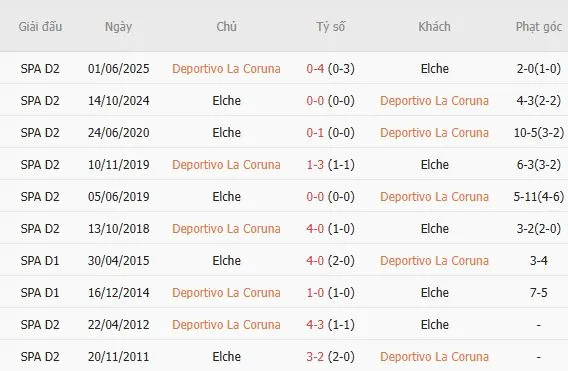Select Elche away team on 10/11/2019
Image resolution: width=568 pixels, height=371 pixels.
(x=435, y=165)
